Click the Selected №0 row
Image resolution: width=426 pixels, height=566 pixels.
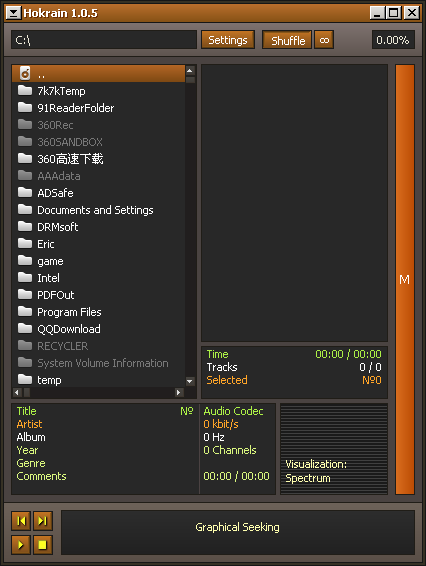click(x=294, y=380)
